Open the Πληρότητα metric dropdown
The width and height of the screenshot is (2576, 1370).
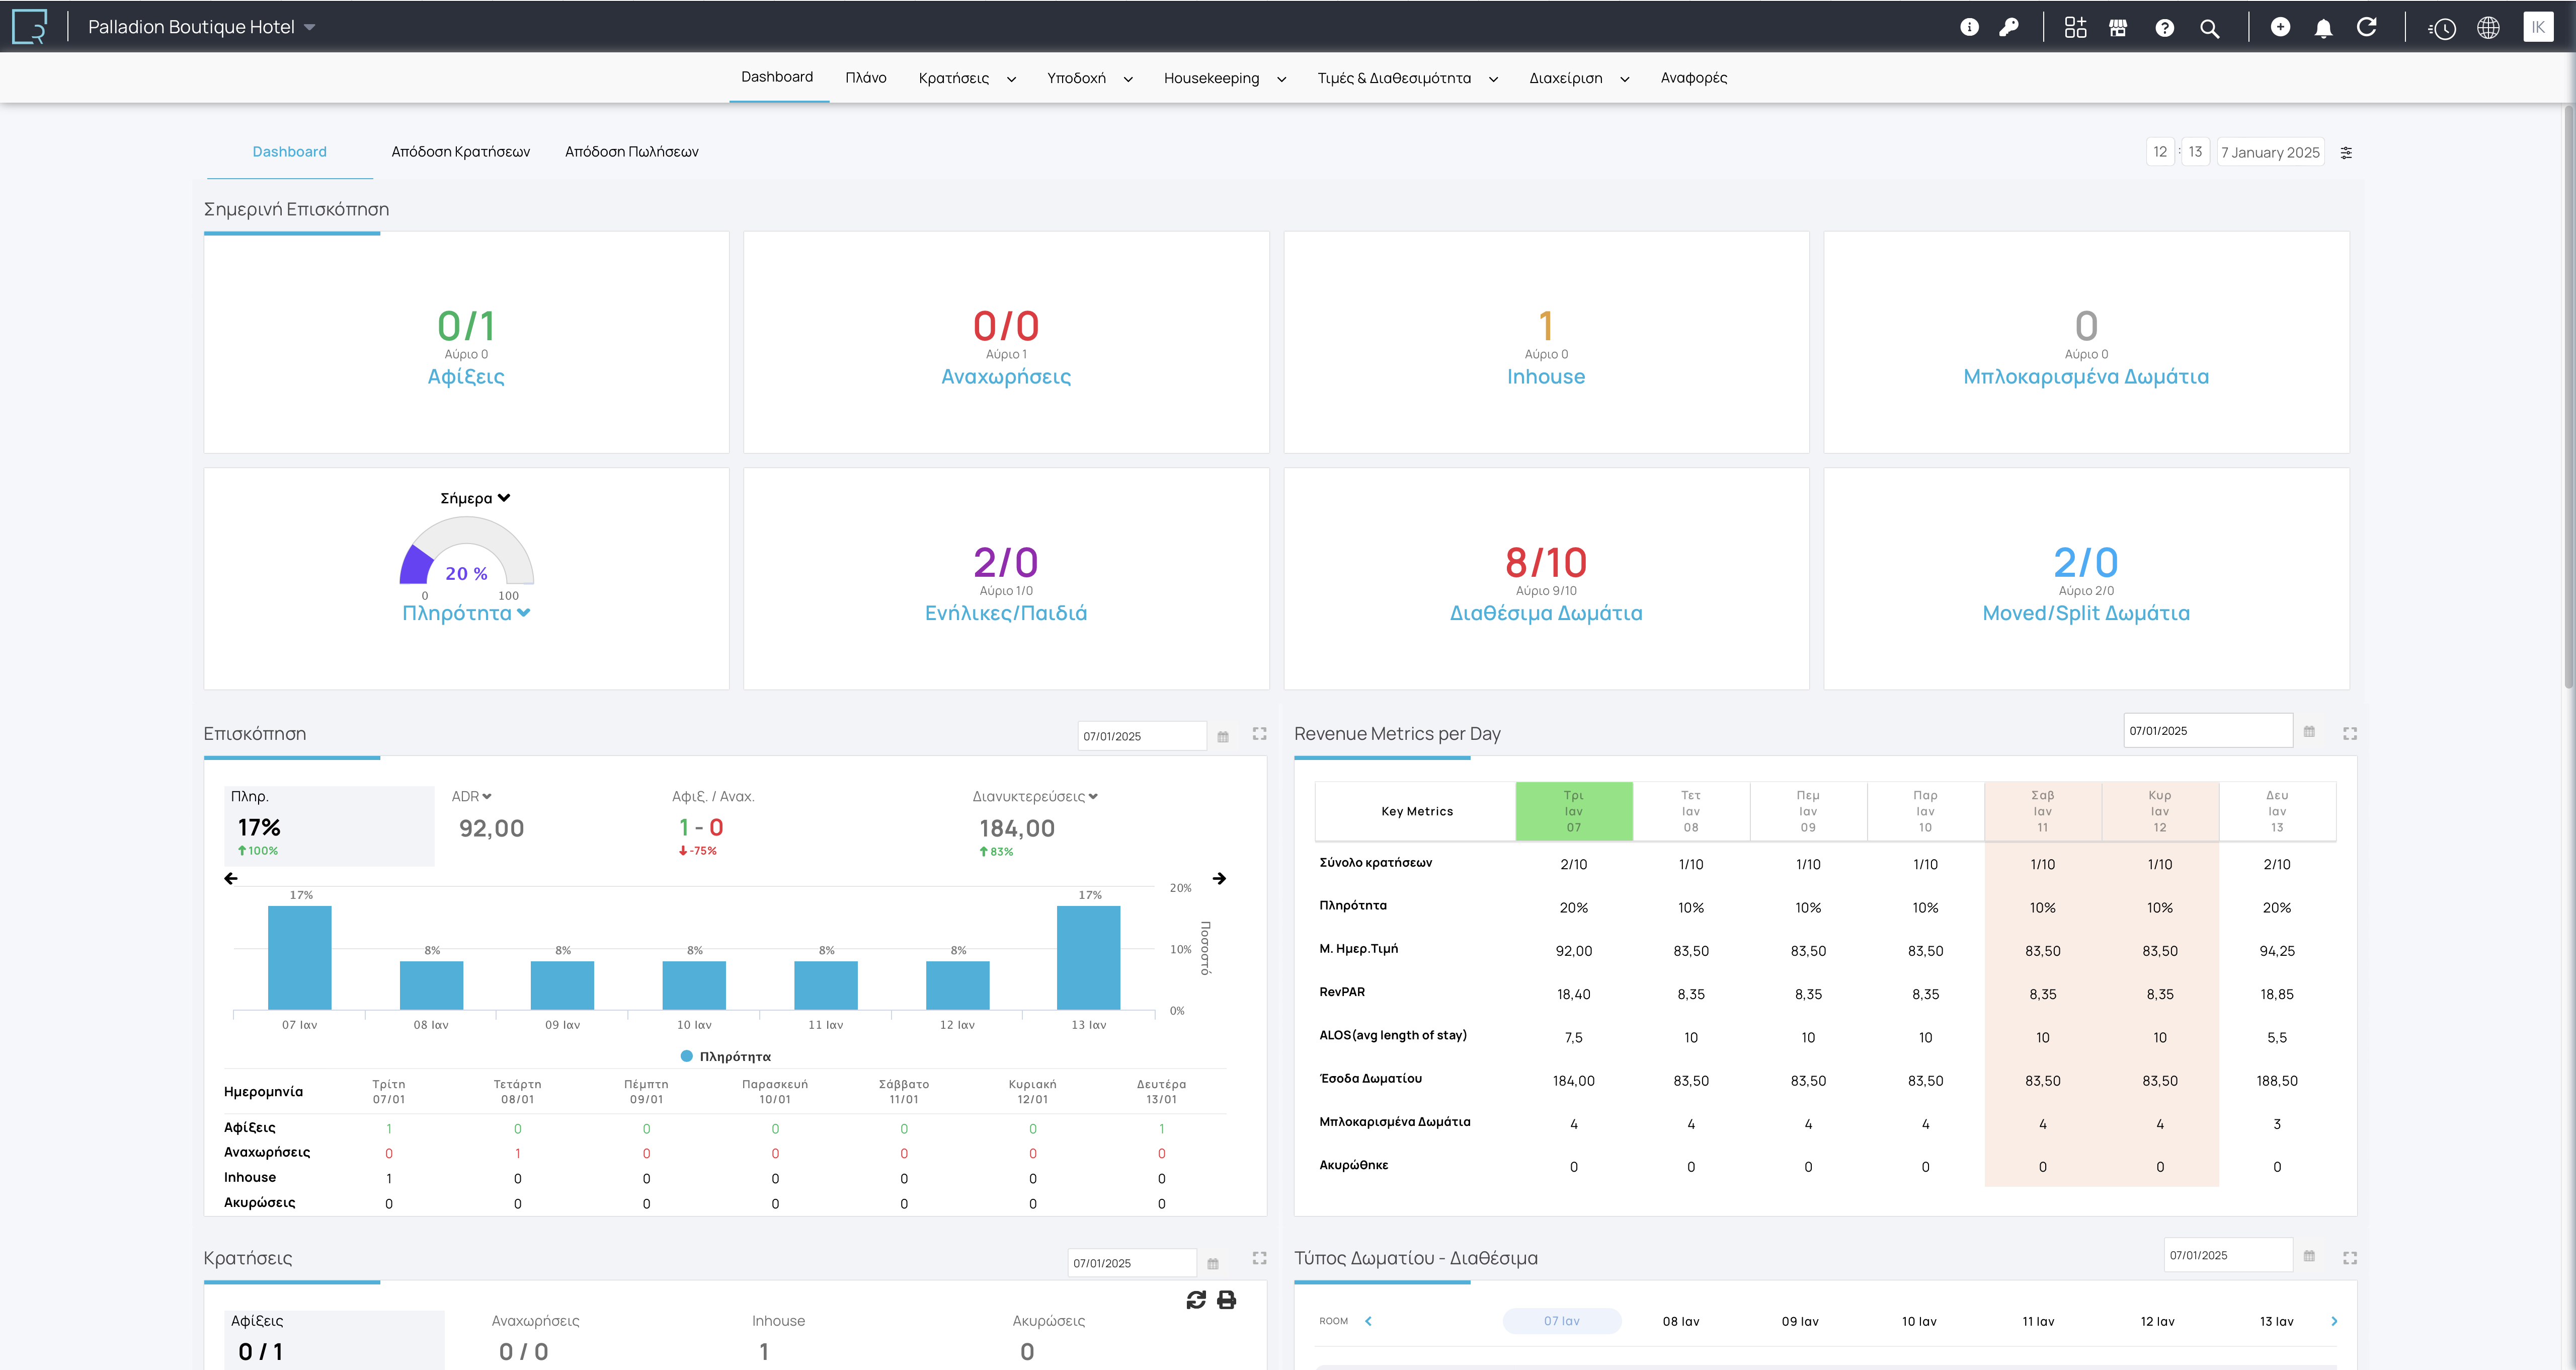click(466, 613)
